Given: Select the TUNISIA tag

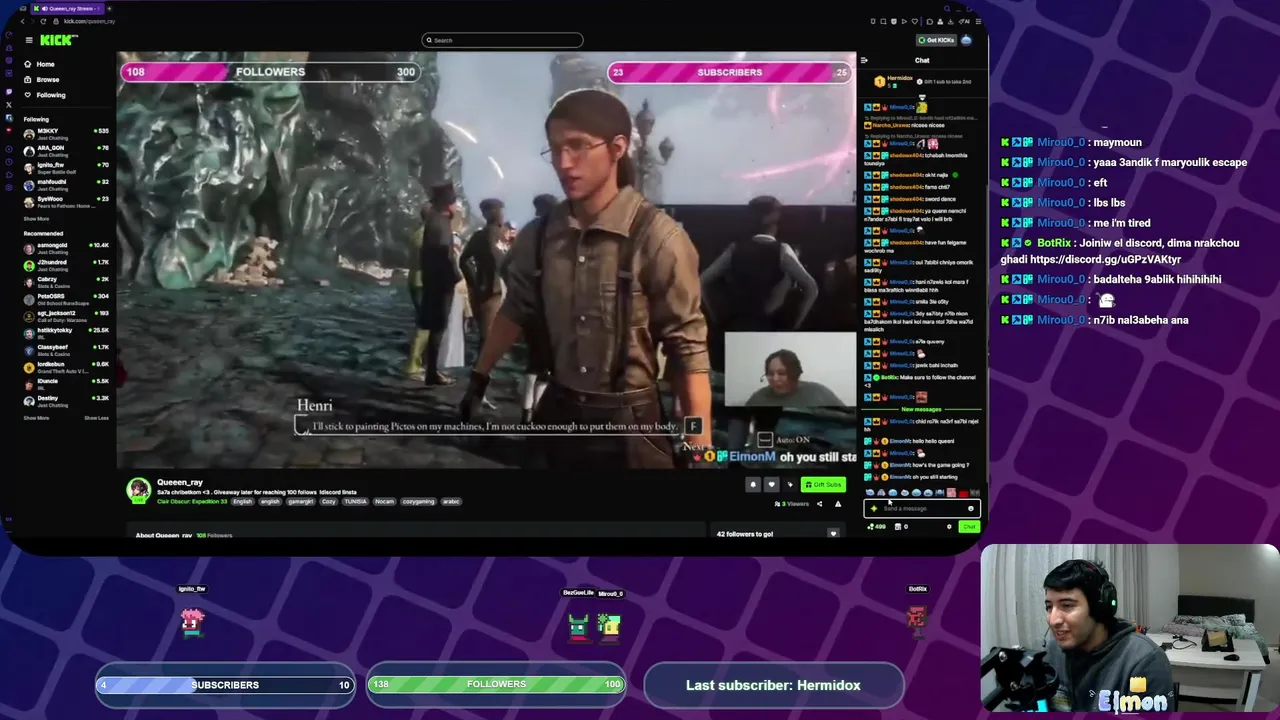Looking at the screenshot, I should [355, 501].
